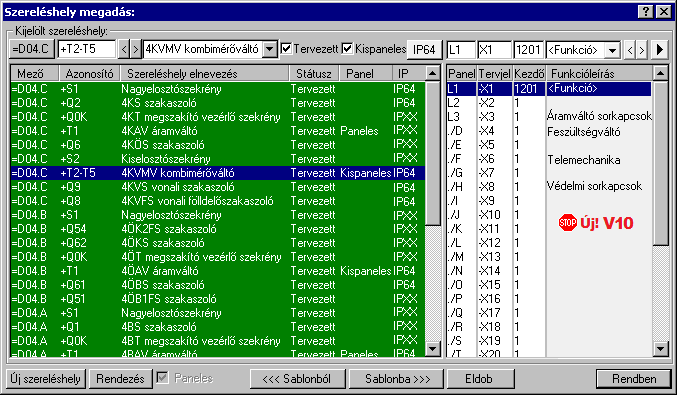The image size is (677, 395).
Task: Select the 4ÖAV áramváltó row
Action: (218, 271)
